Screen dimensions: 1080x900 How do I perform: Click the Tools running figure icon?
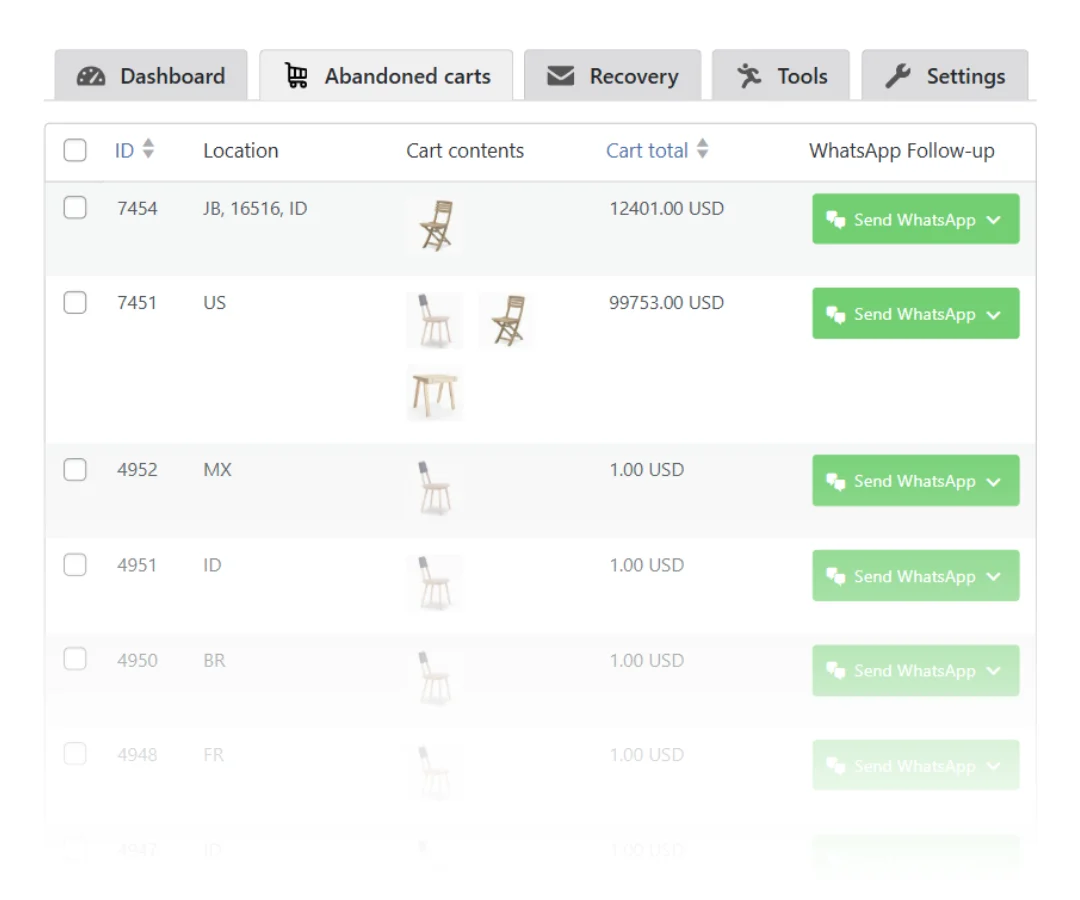749,76
